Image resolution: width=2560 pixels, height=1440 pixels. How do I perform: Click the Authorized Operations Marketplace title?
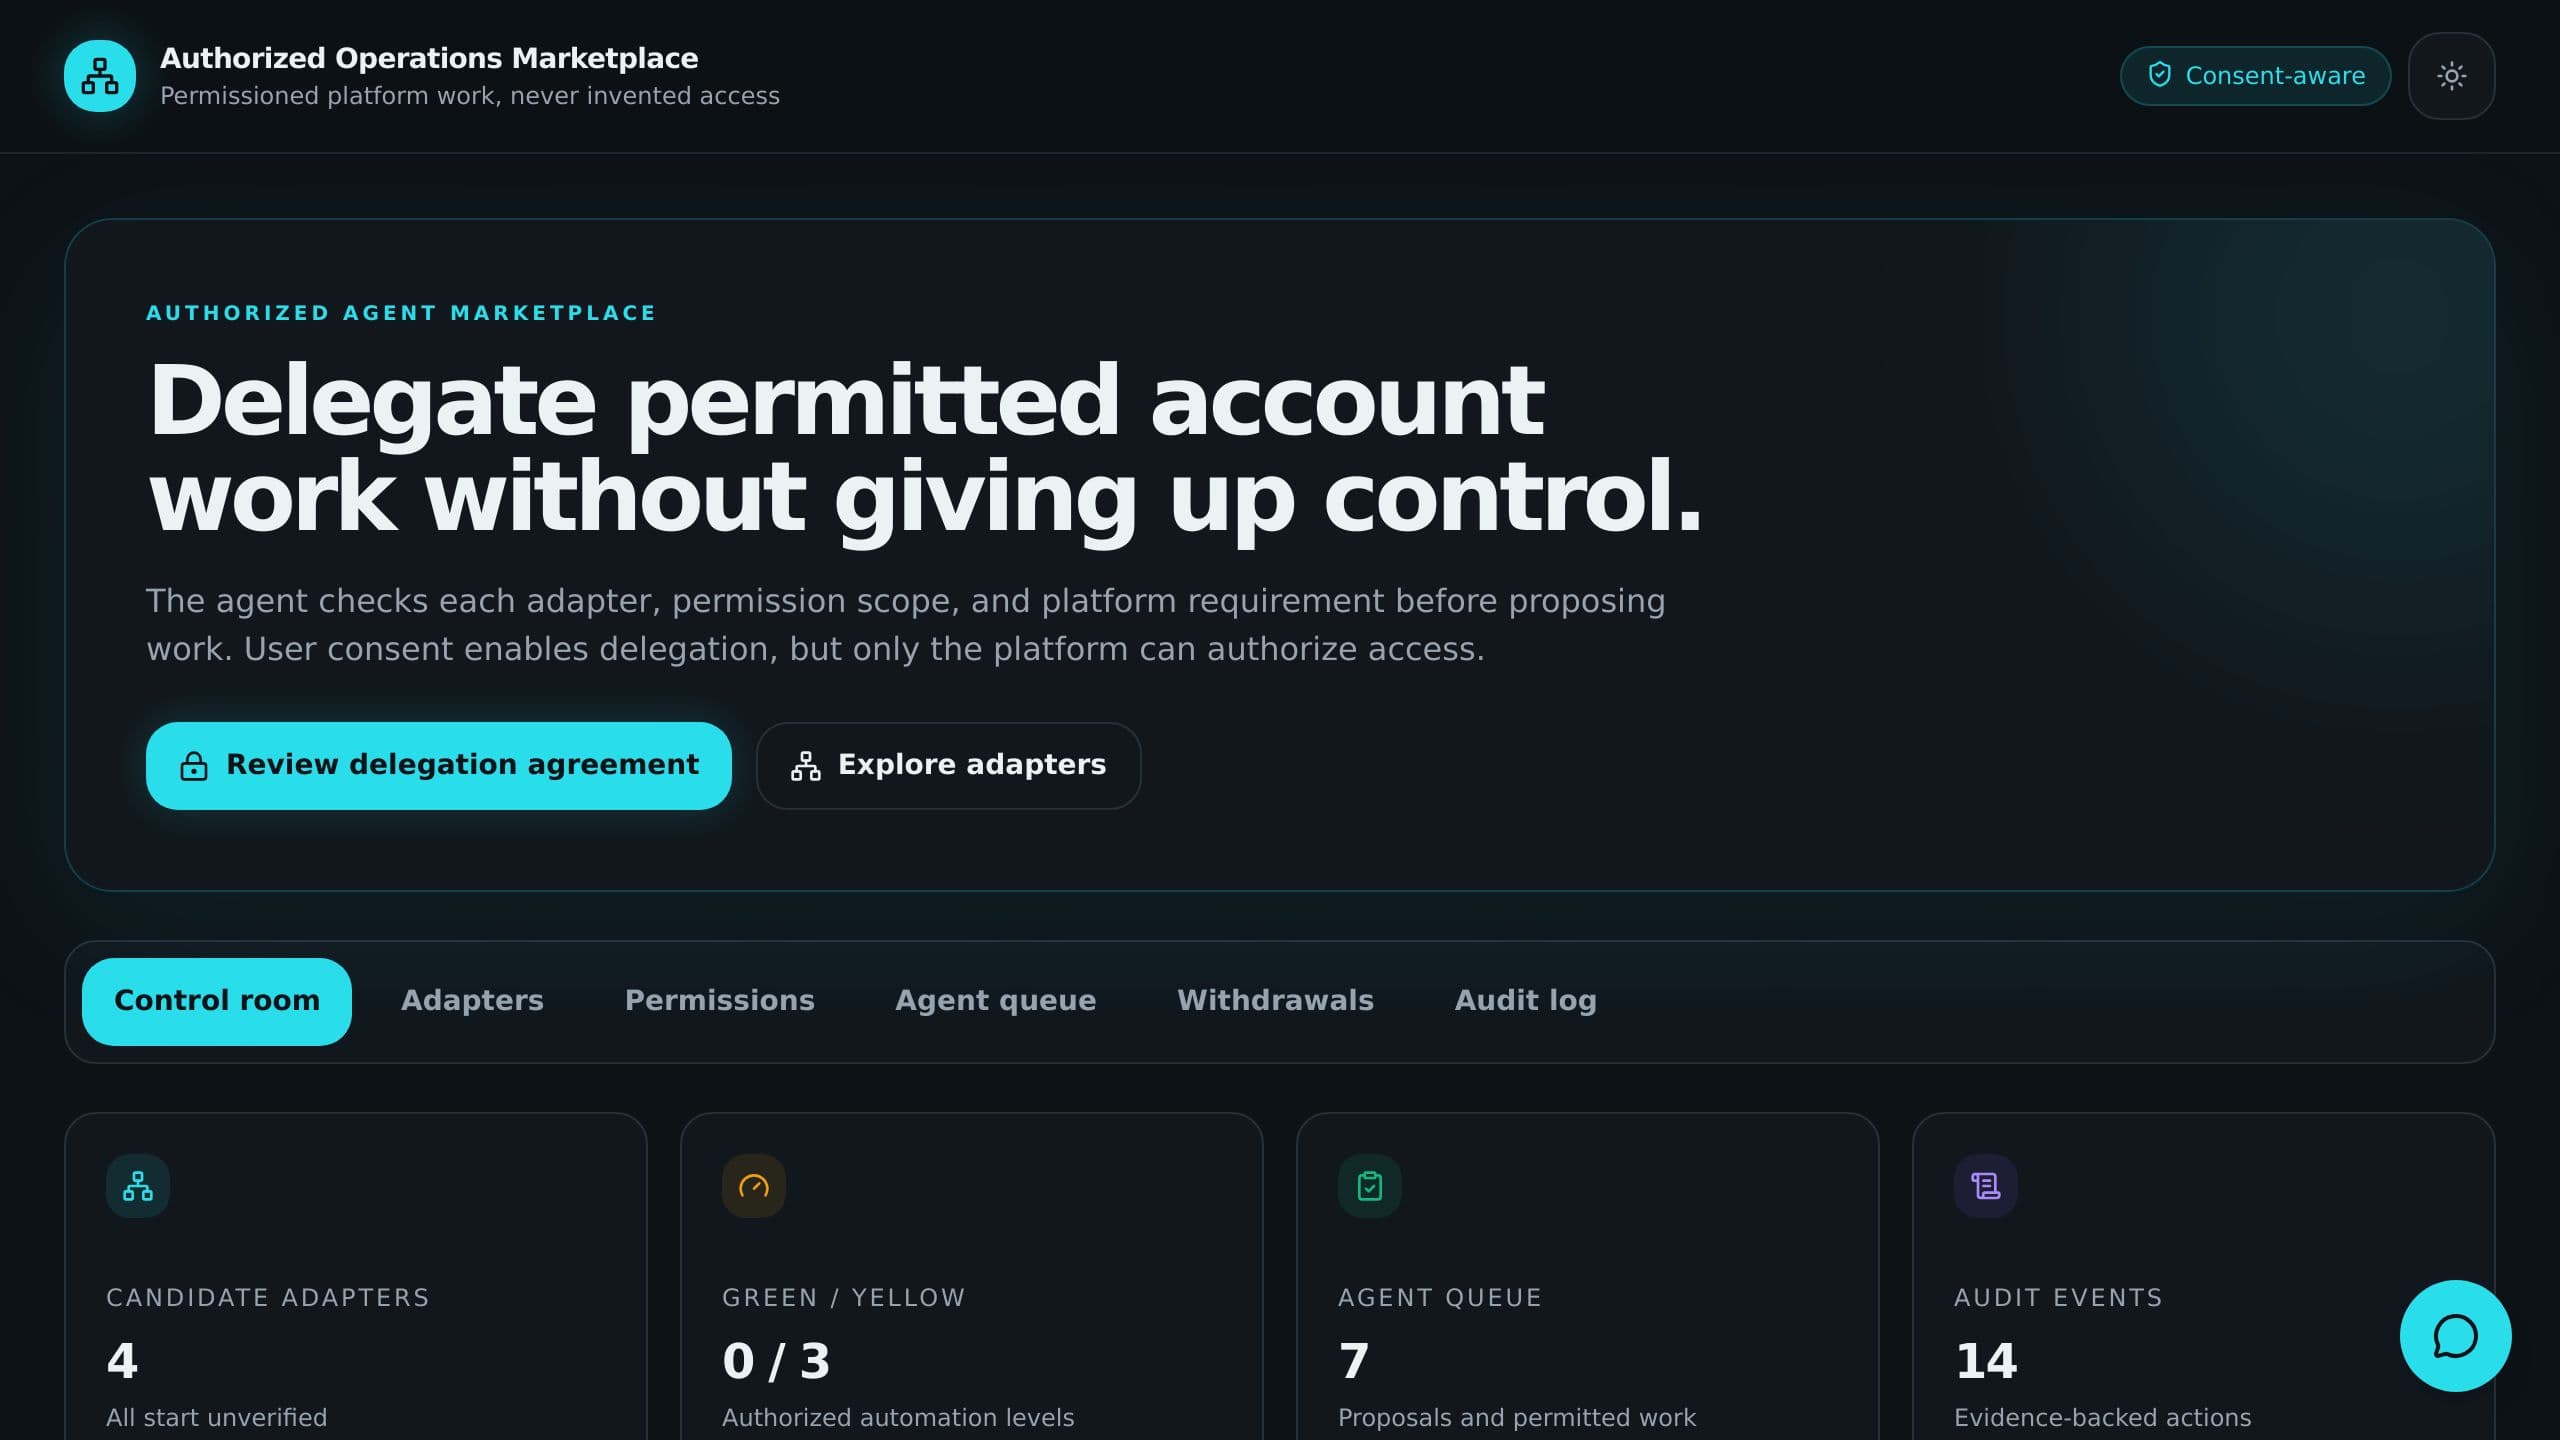click(x=429, y=58)
